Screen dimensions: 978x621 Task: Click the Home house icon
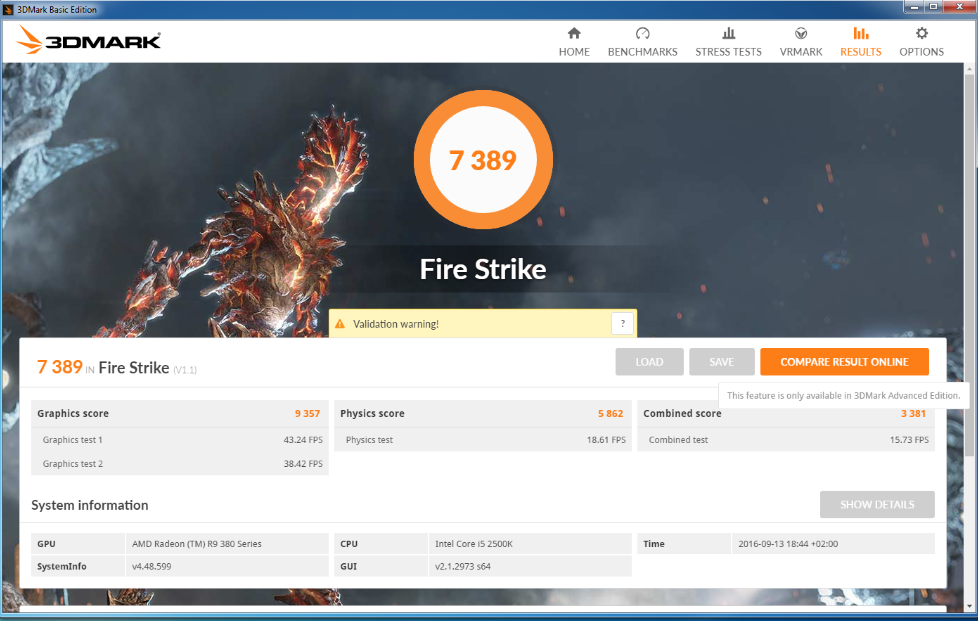[x=574, y=33]
